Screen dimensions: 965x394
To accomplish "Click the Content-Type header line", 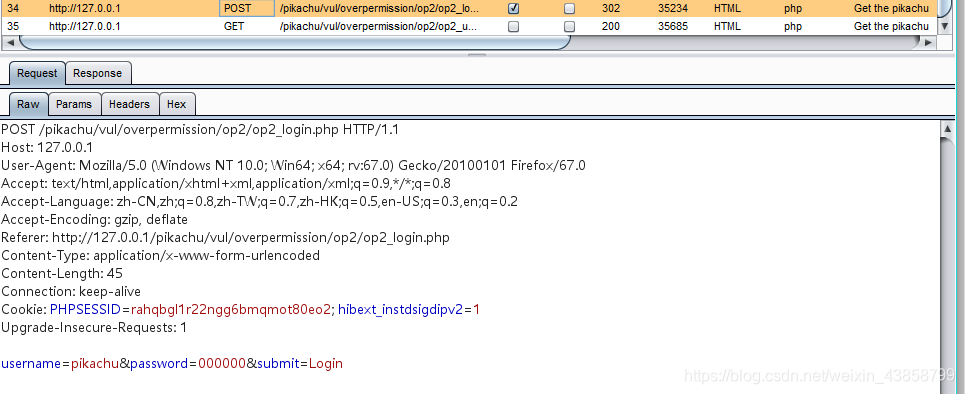I will (x=161, y=255).
